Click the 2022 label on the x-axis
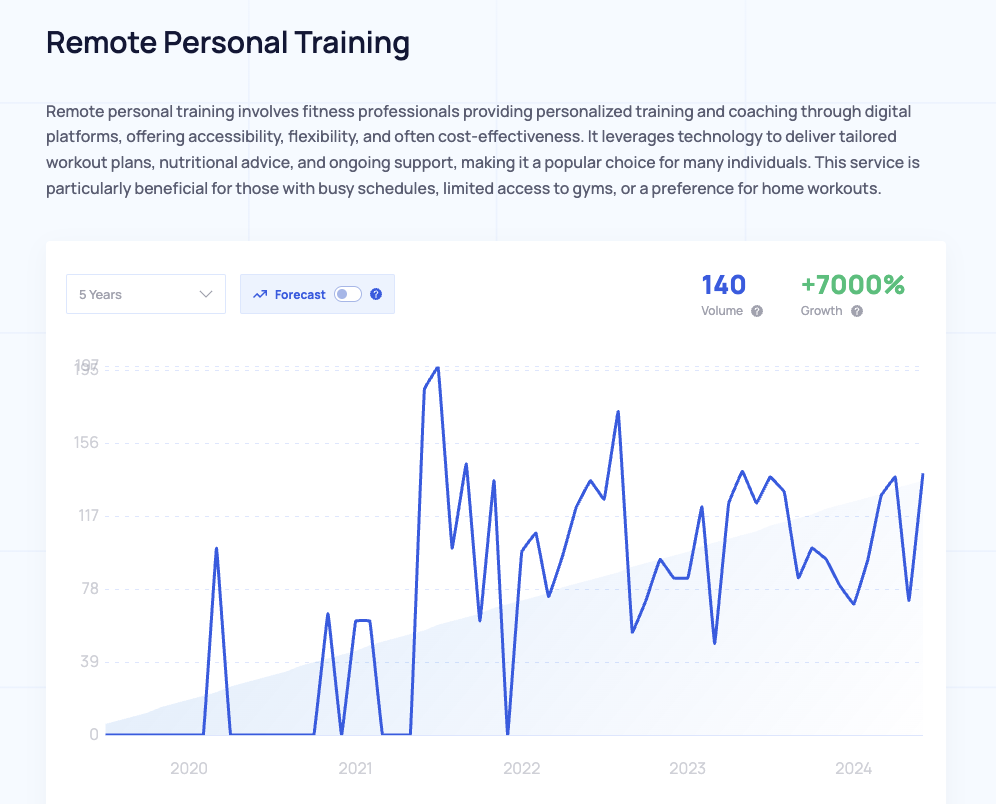 521,768
